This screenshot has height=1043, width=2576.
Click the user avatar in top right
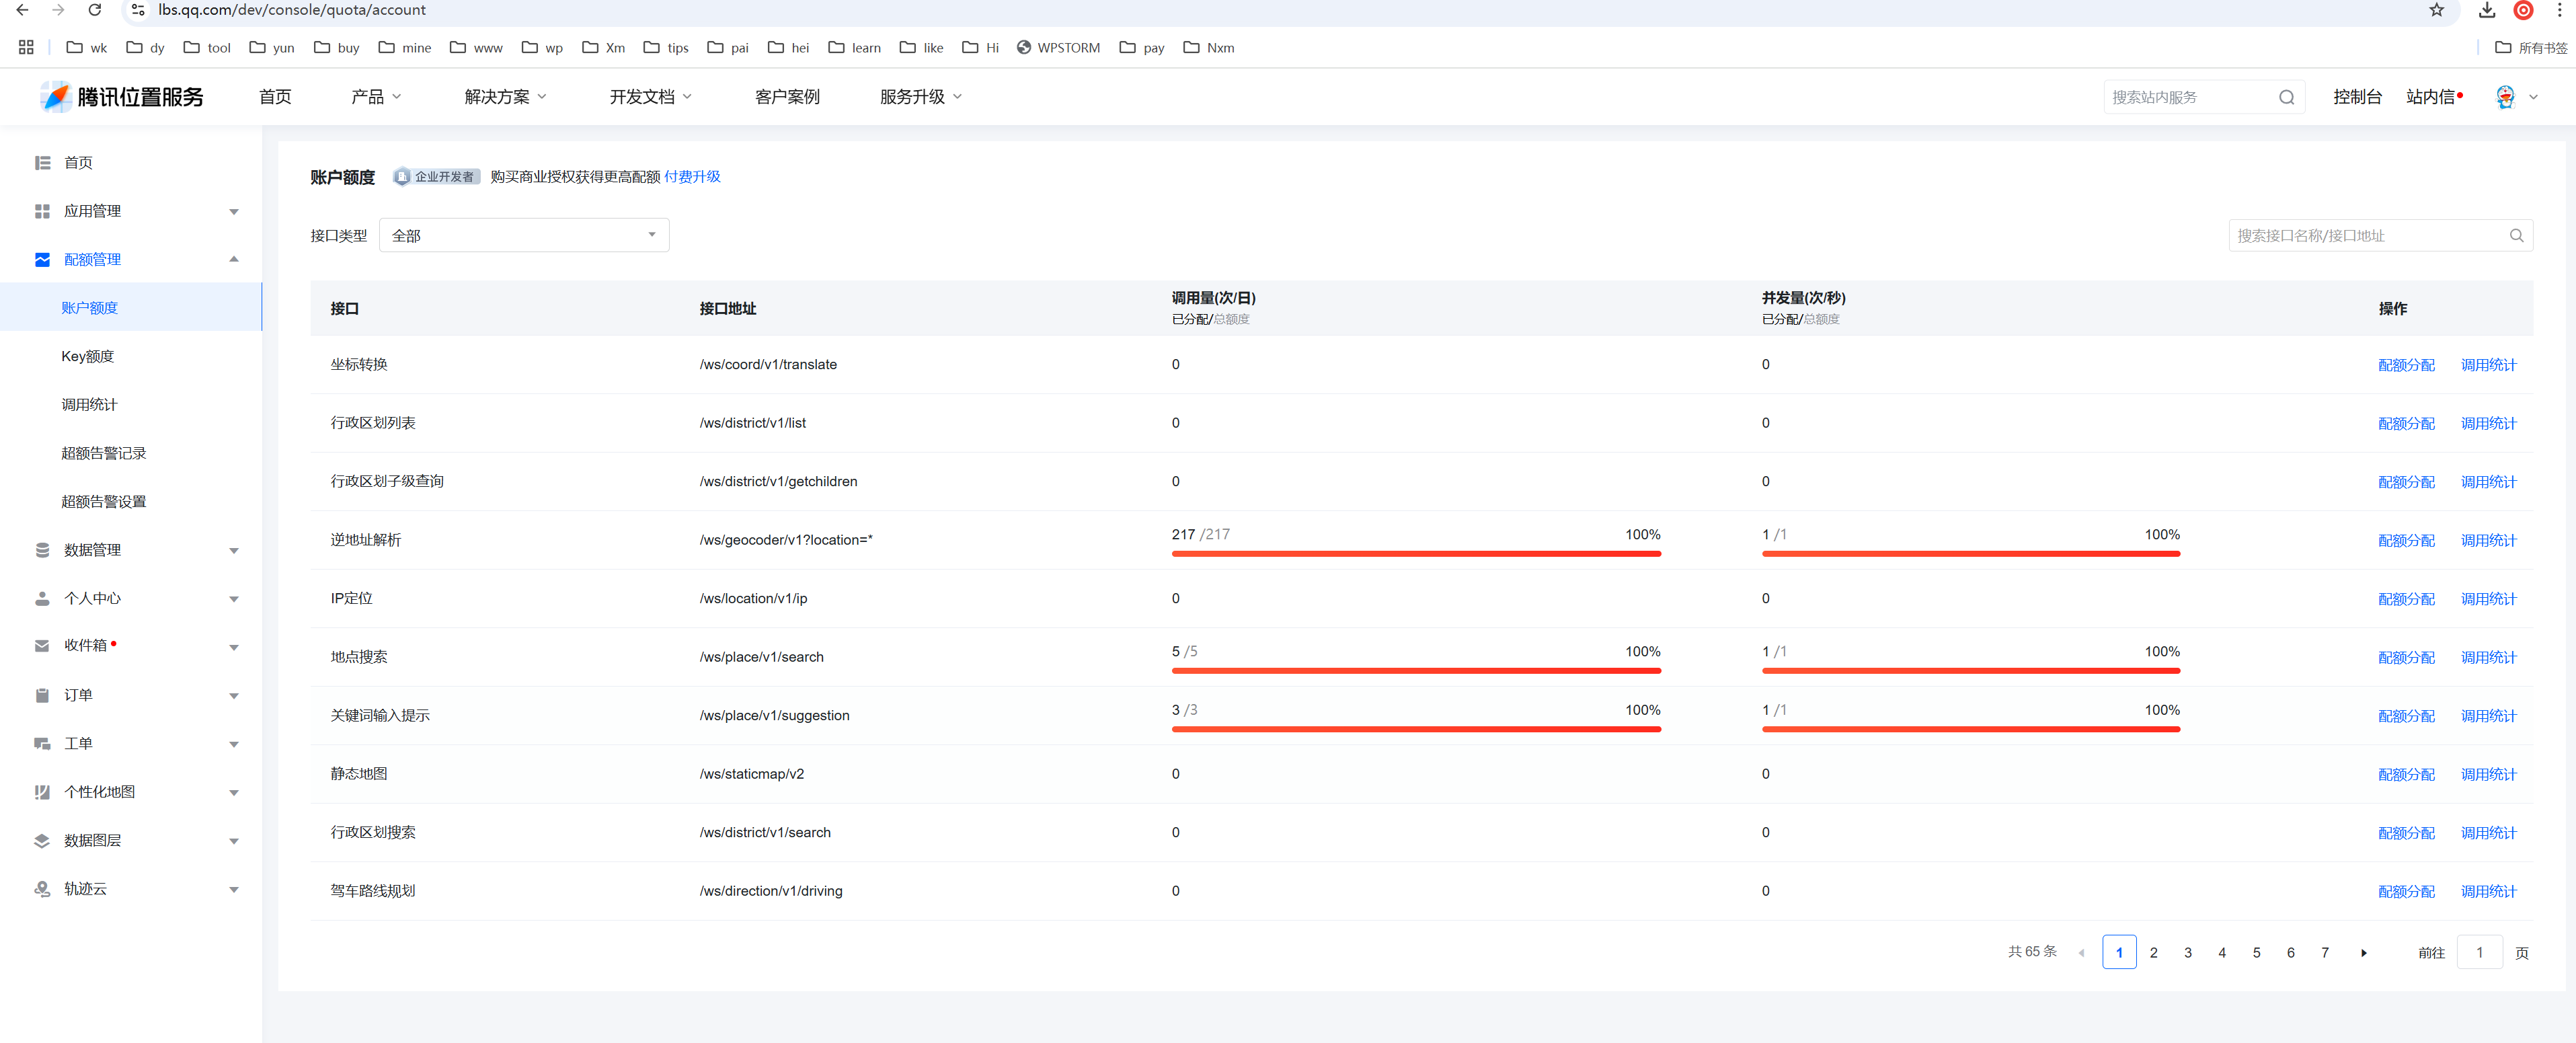point(2505,97)
